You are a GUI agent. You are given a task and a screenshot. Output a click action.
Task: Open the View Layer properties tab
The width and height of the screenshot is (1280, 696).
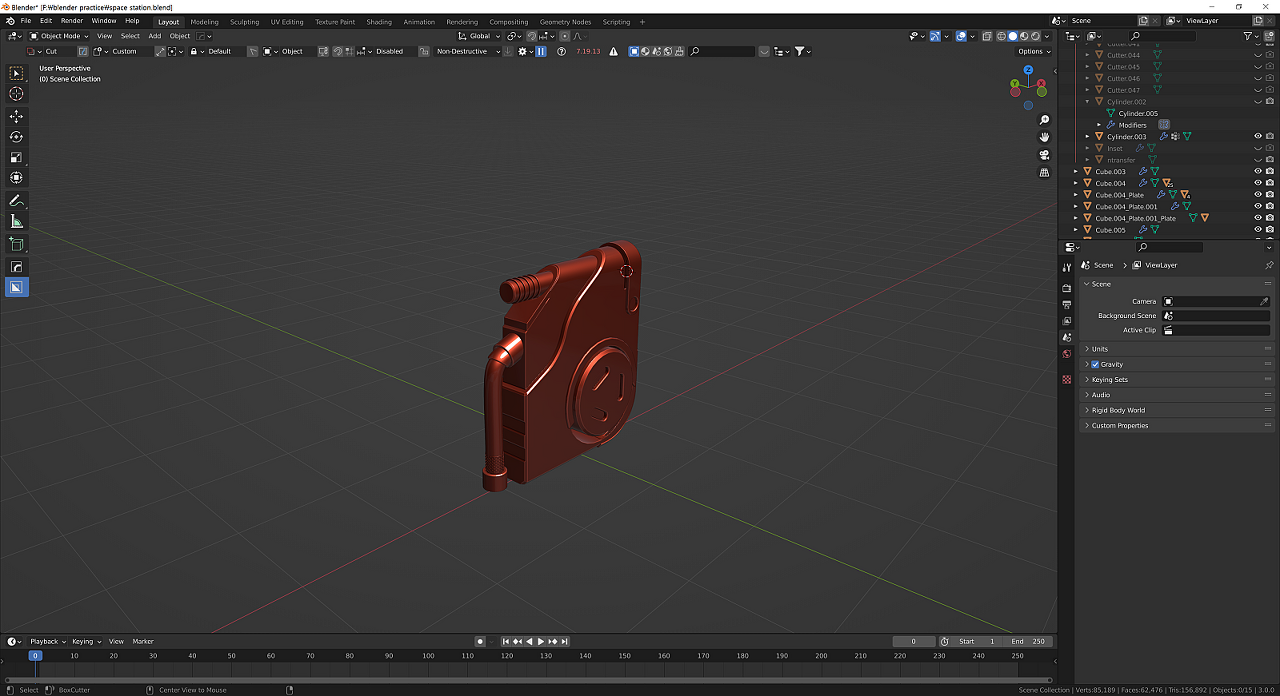pyautogui.click(x=1067, y=321)
